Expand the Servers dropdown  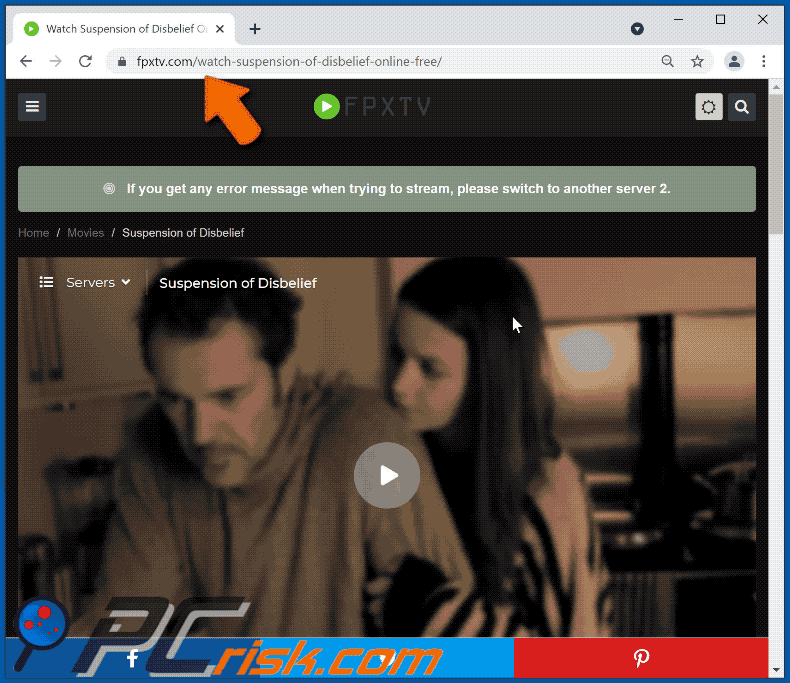click(98, 283)
